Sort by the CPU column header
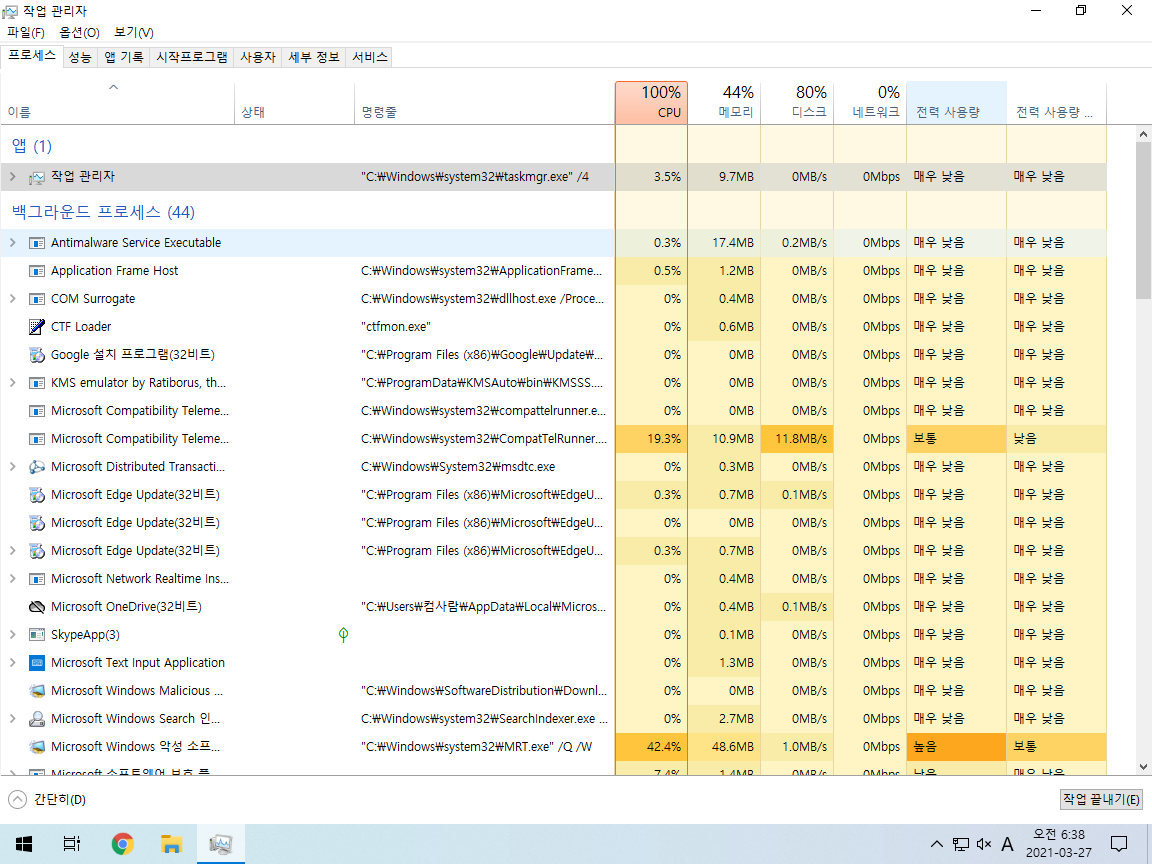 tap(652, 103)
